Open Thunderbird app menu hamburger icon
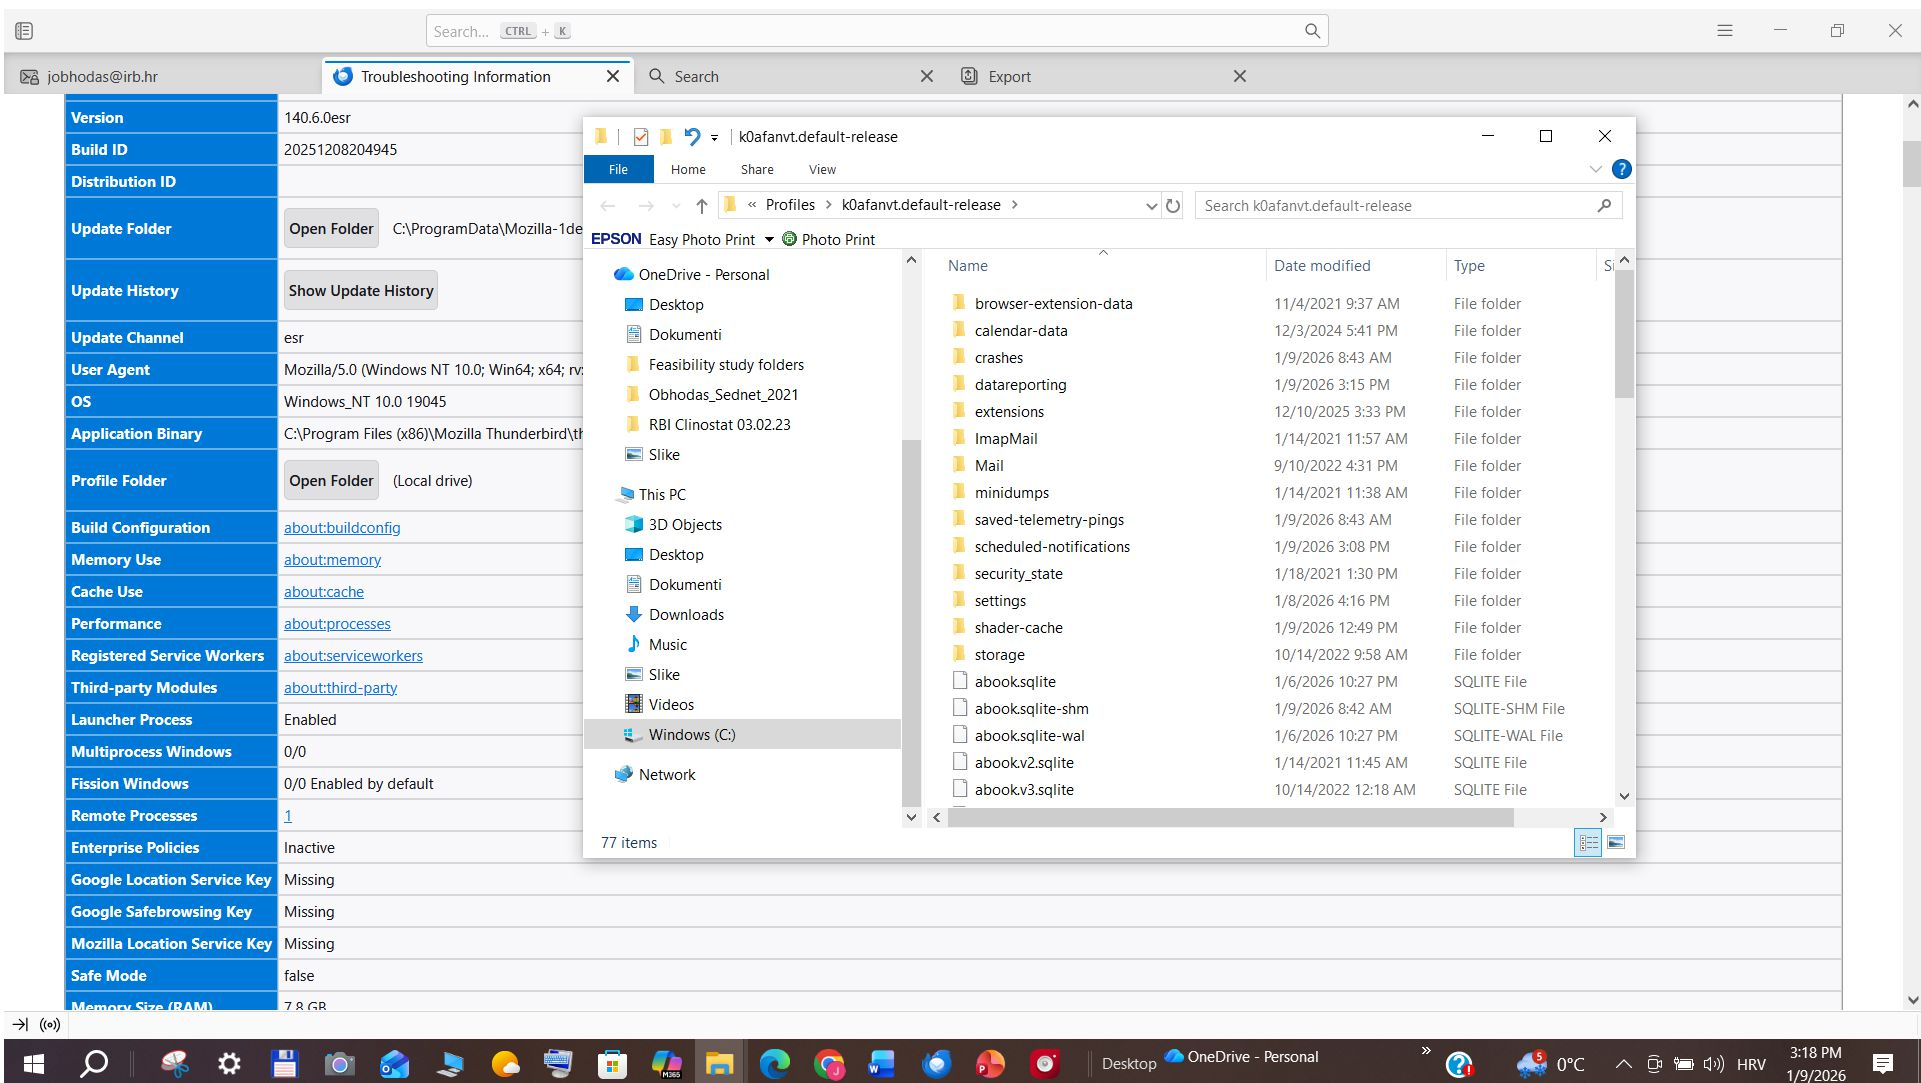This screenshot has height=1083, width=1921. click(1725, 31)
